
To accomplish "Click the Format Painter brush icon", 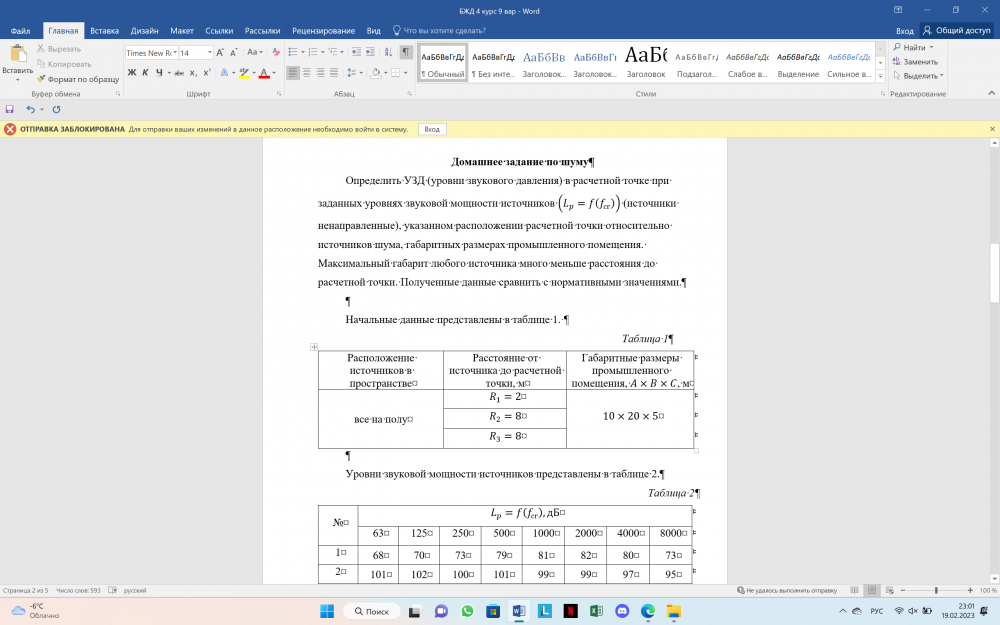I will point(42,78).
